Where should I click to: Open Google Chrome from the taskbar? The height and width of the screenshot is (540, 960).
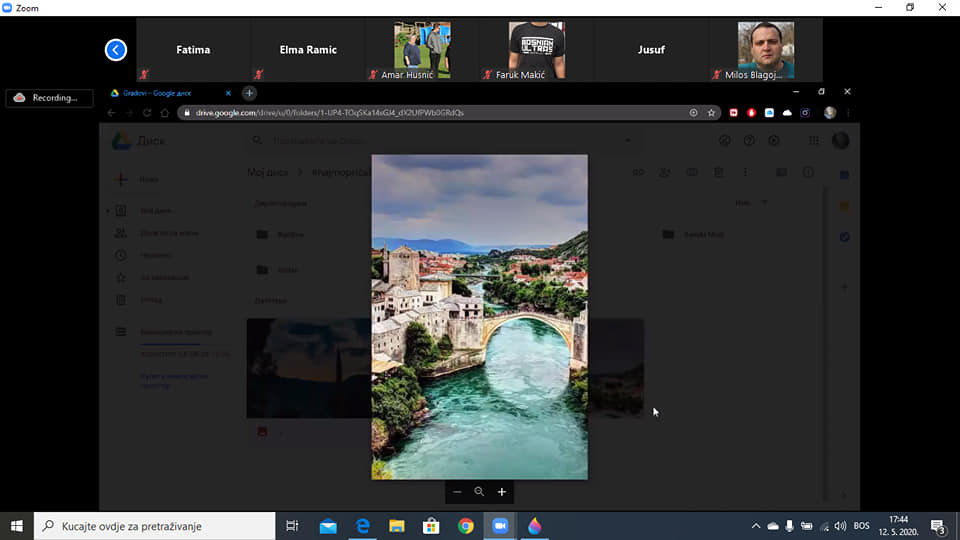coord(466,526)
